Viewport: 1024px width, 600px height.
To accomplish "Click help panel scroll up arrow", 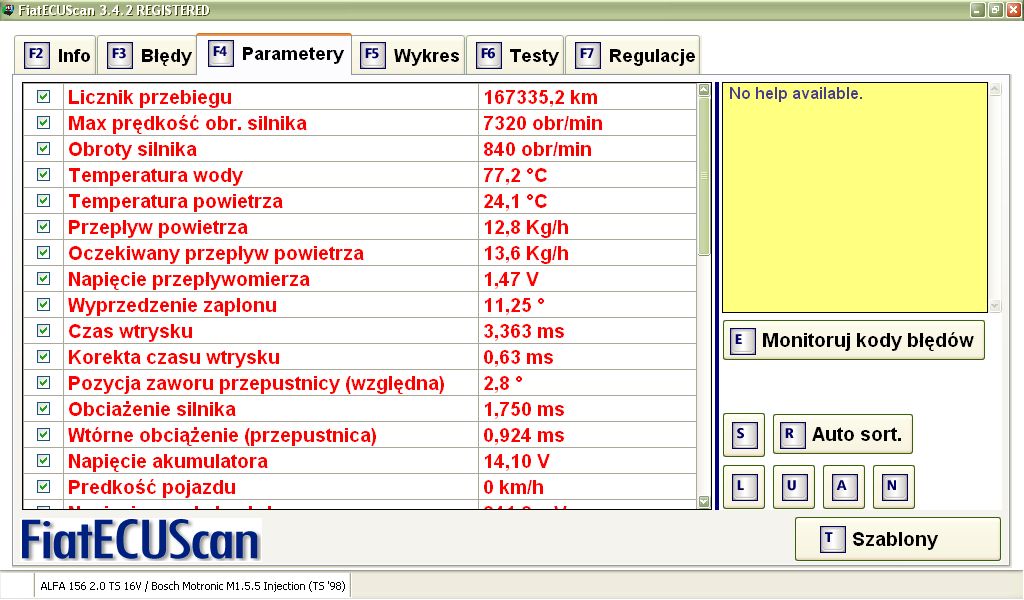I will [x=995, y=89].
